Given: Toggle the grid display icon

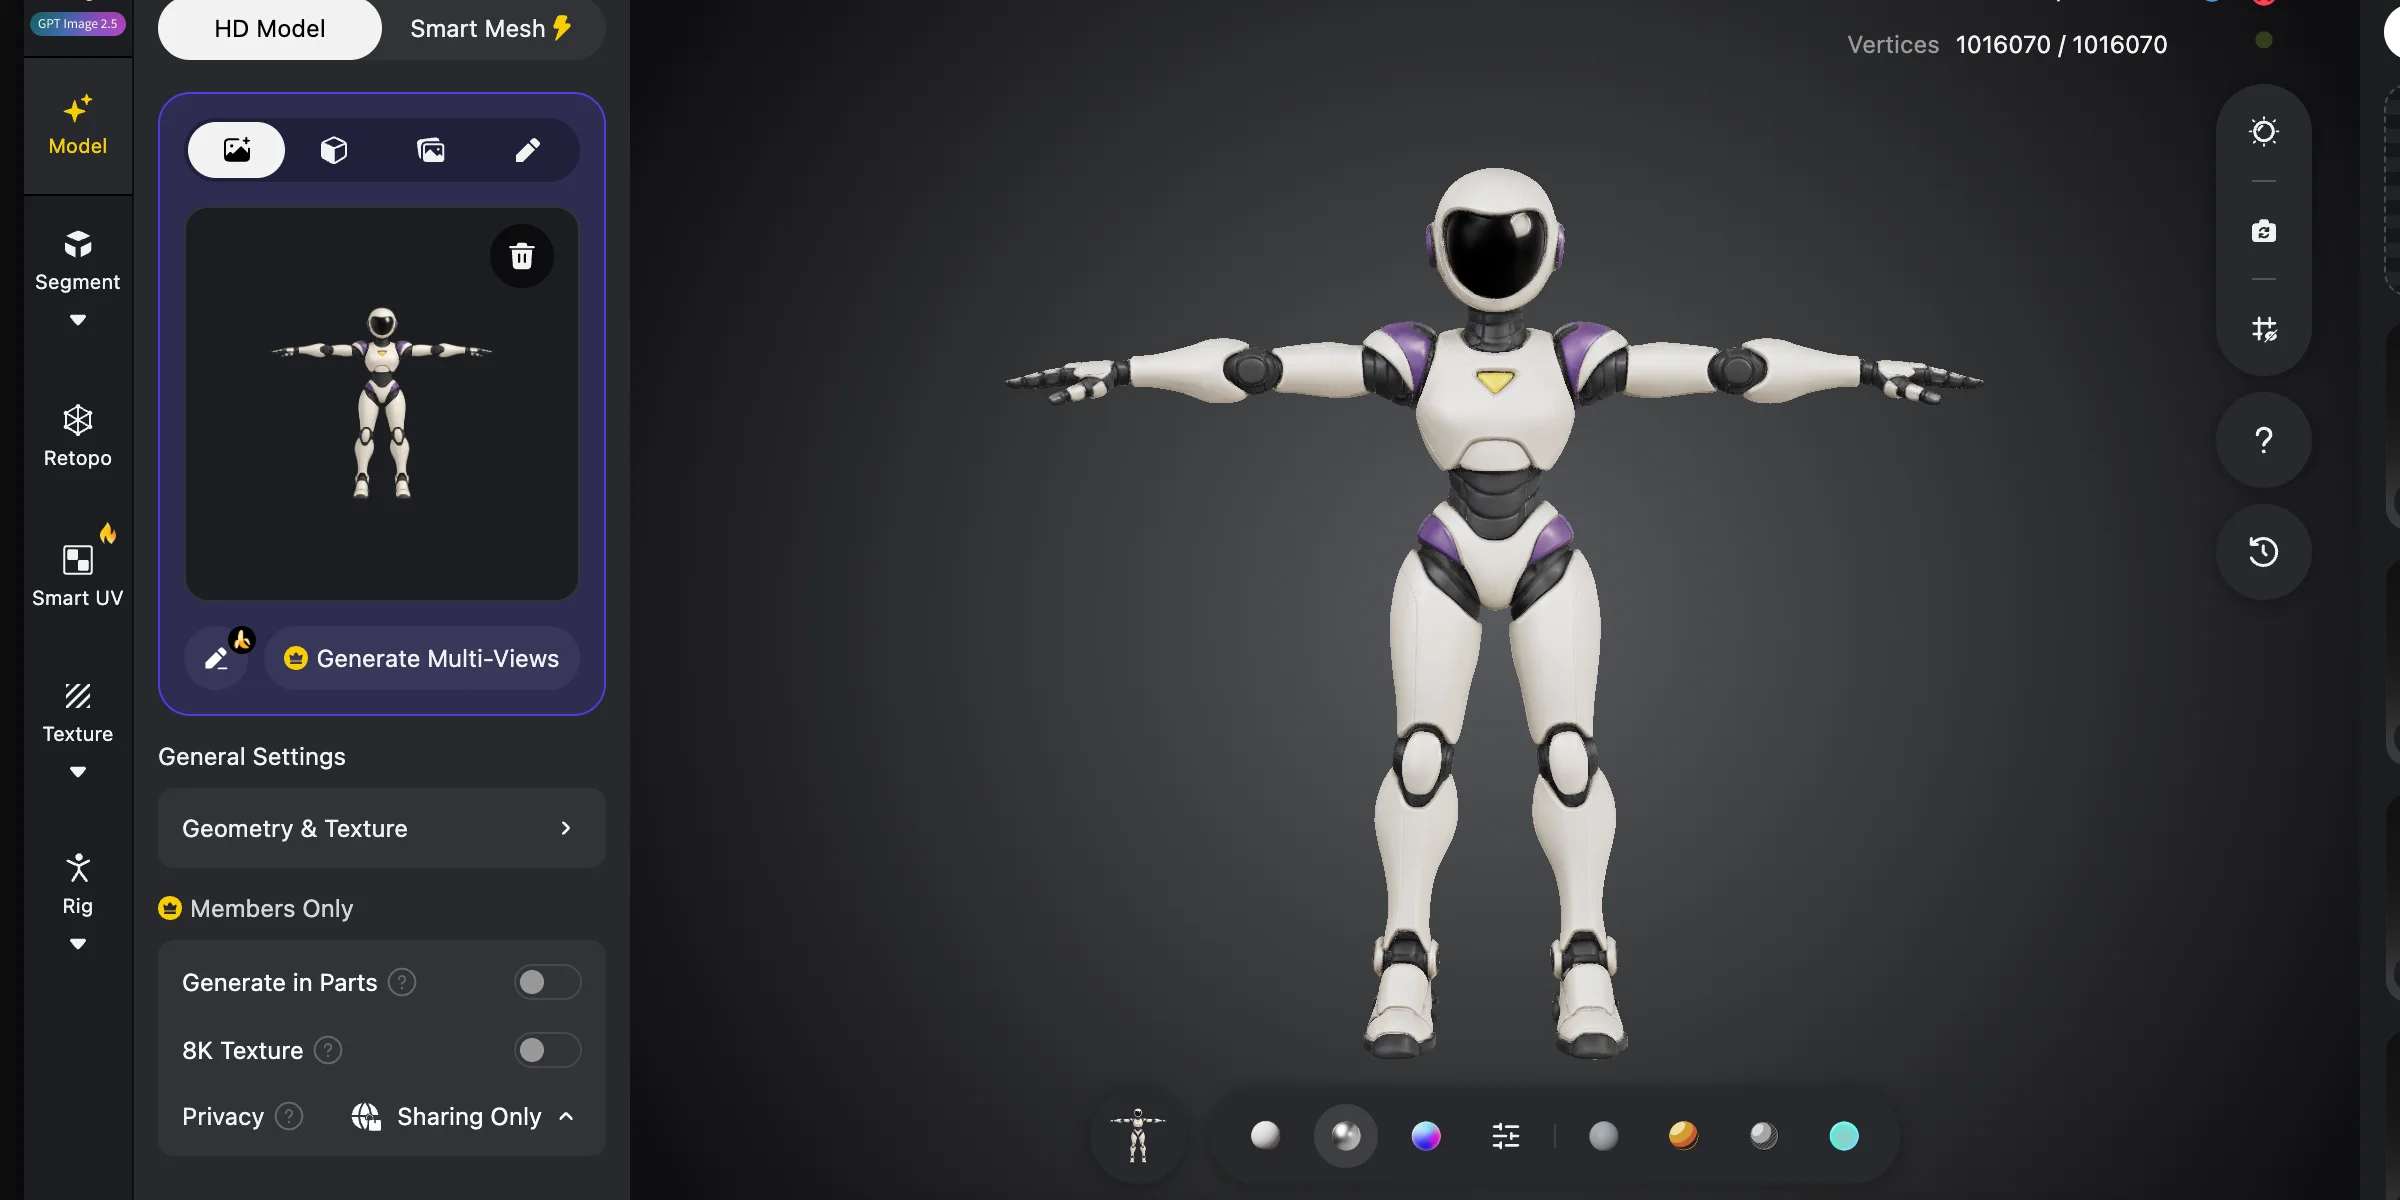Looking at the screenshot, I should [x=2264, y=329].
